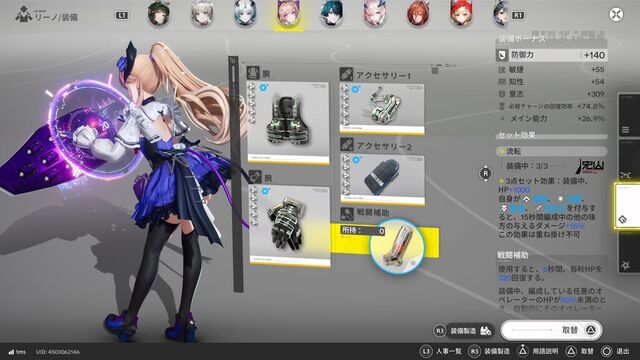Select the dark teal-haired operator portrait
This screenshot has height=360, width=640.
tap(331, 14)
